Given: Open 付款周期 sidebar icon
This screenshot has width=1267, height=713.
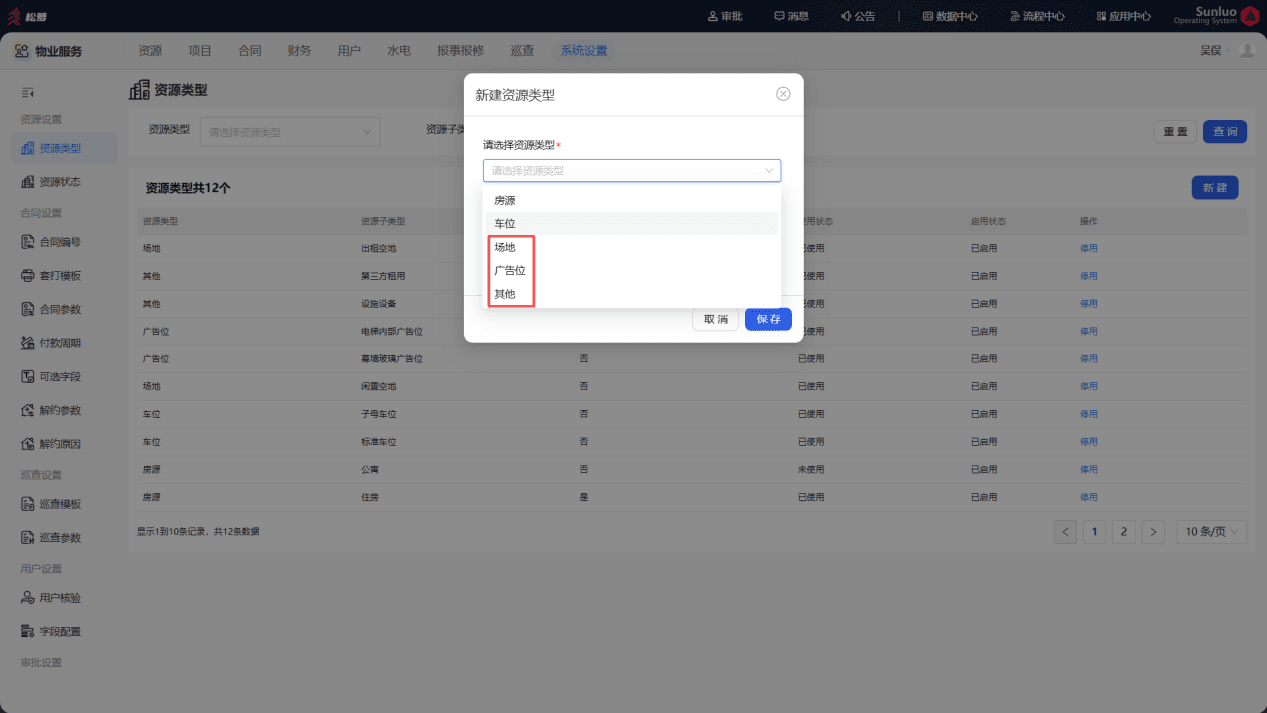Looking at the screenshot, I should [28, 343].
